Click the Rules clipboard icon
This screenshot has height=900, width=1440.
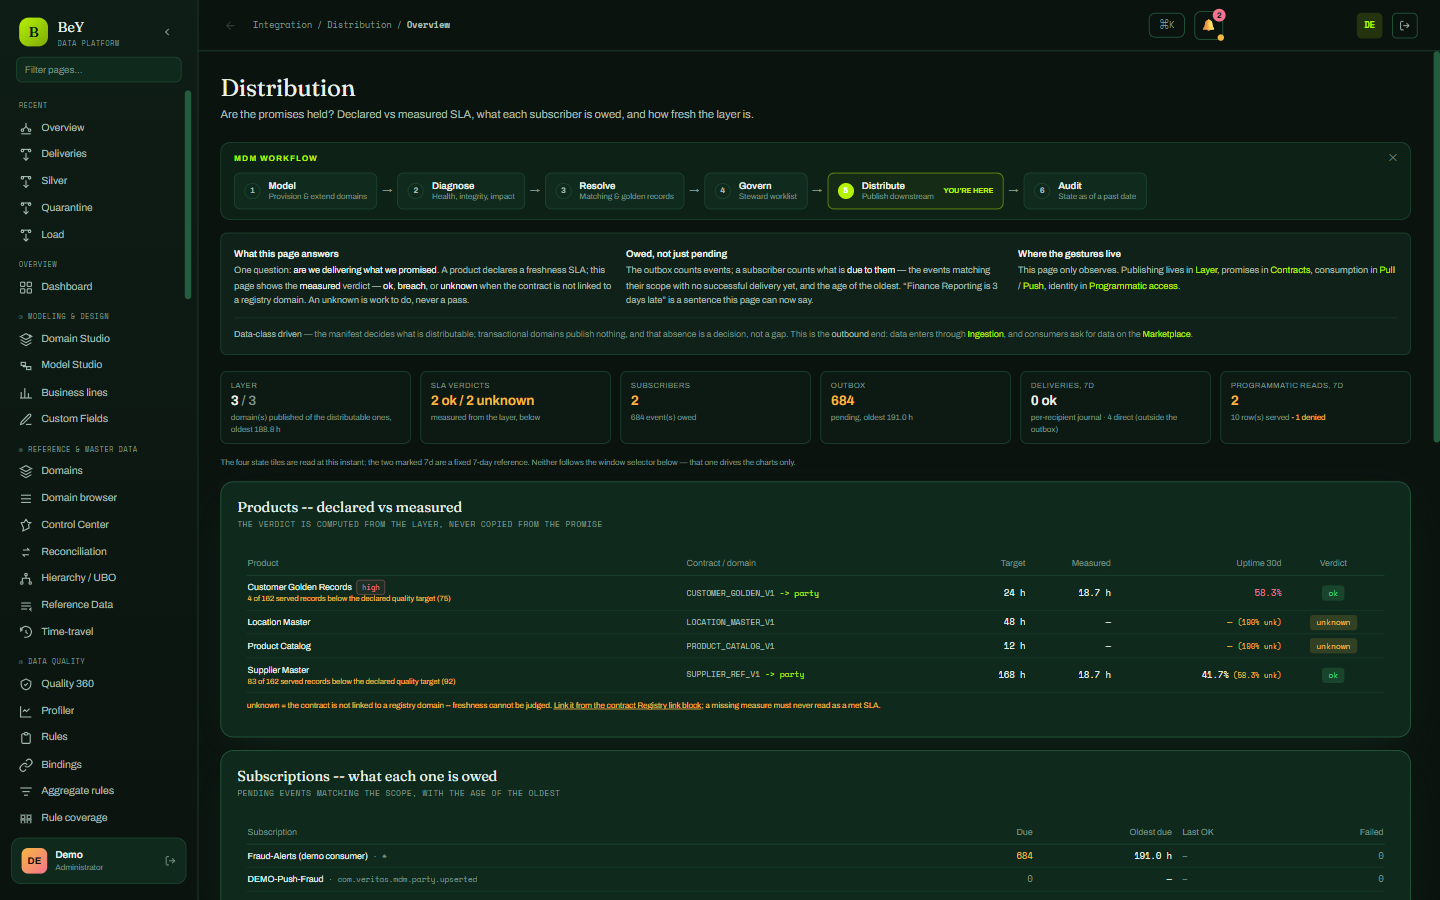coord(26,737)
